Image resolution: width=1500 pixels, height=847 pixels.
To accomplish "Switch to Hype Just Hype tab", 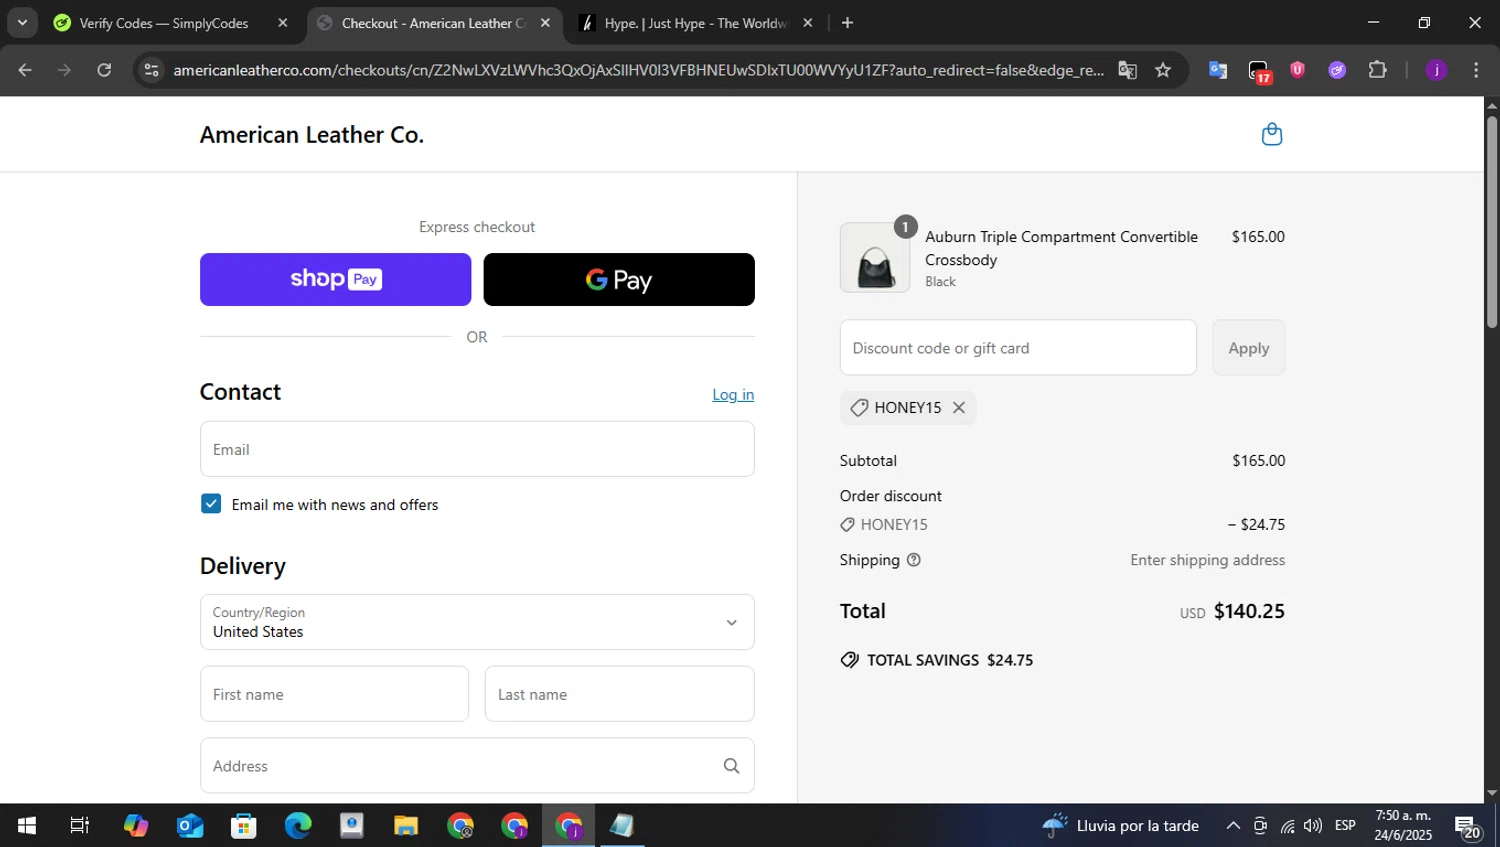I will [x=695, y=23].
